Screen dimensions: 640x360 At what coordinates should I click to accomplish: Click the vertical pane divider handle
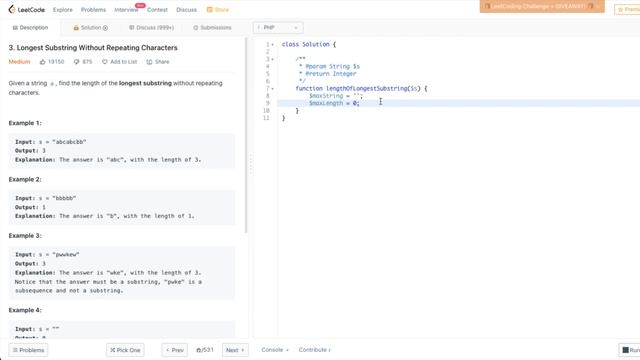point(251,163)
